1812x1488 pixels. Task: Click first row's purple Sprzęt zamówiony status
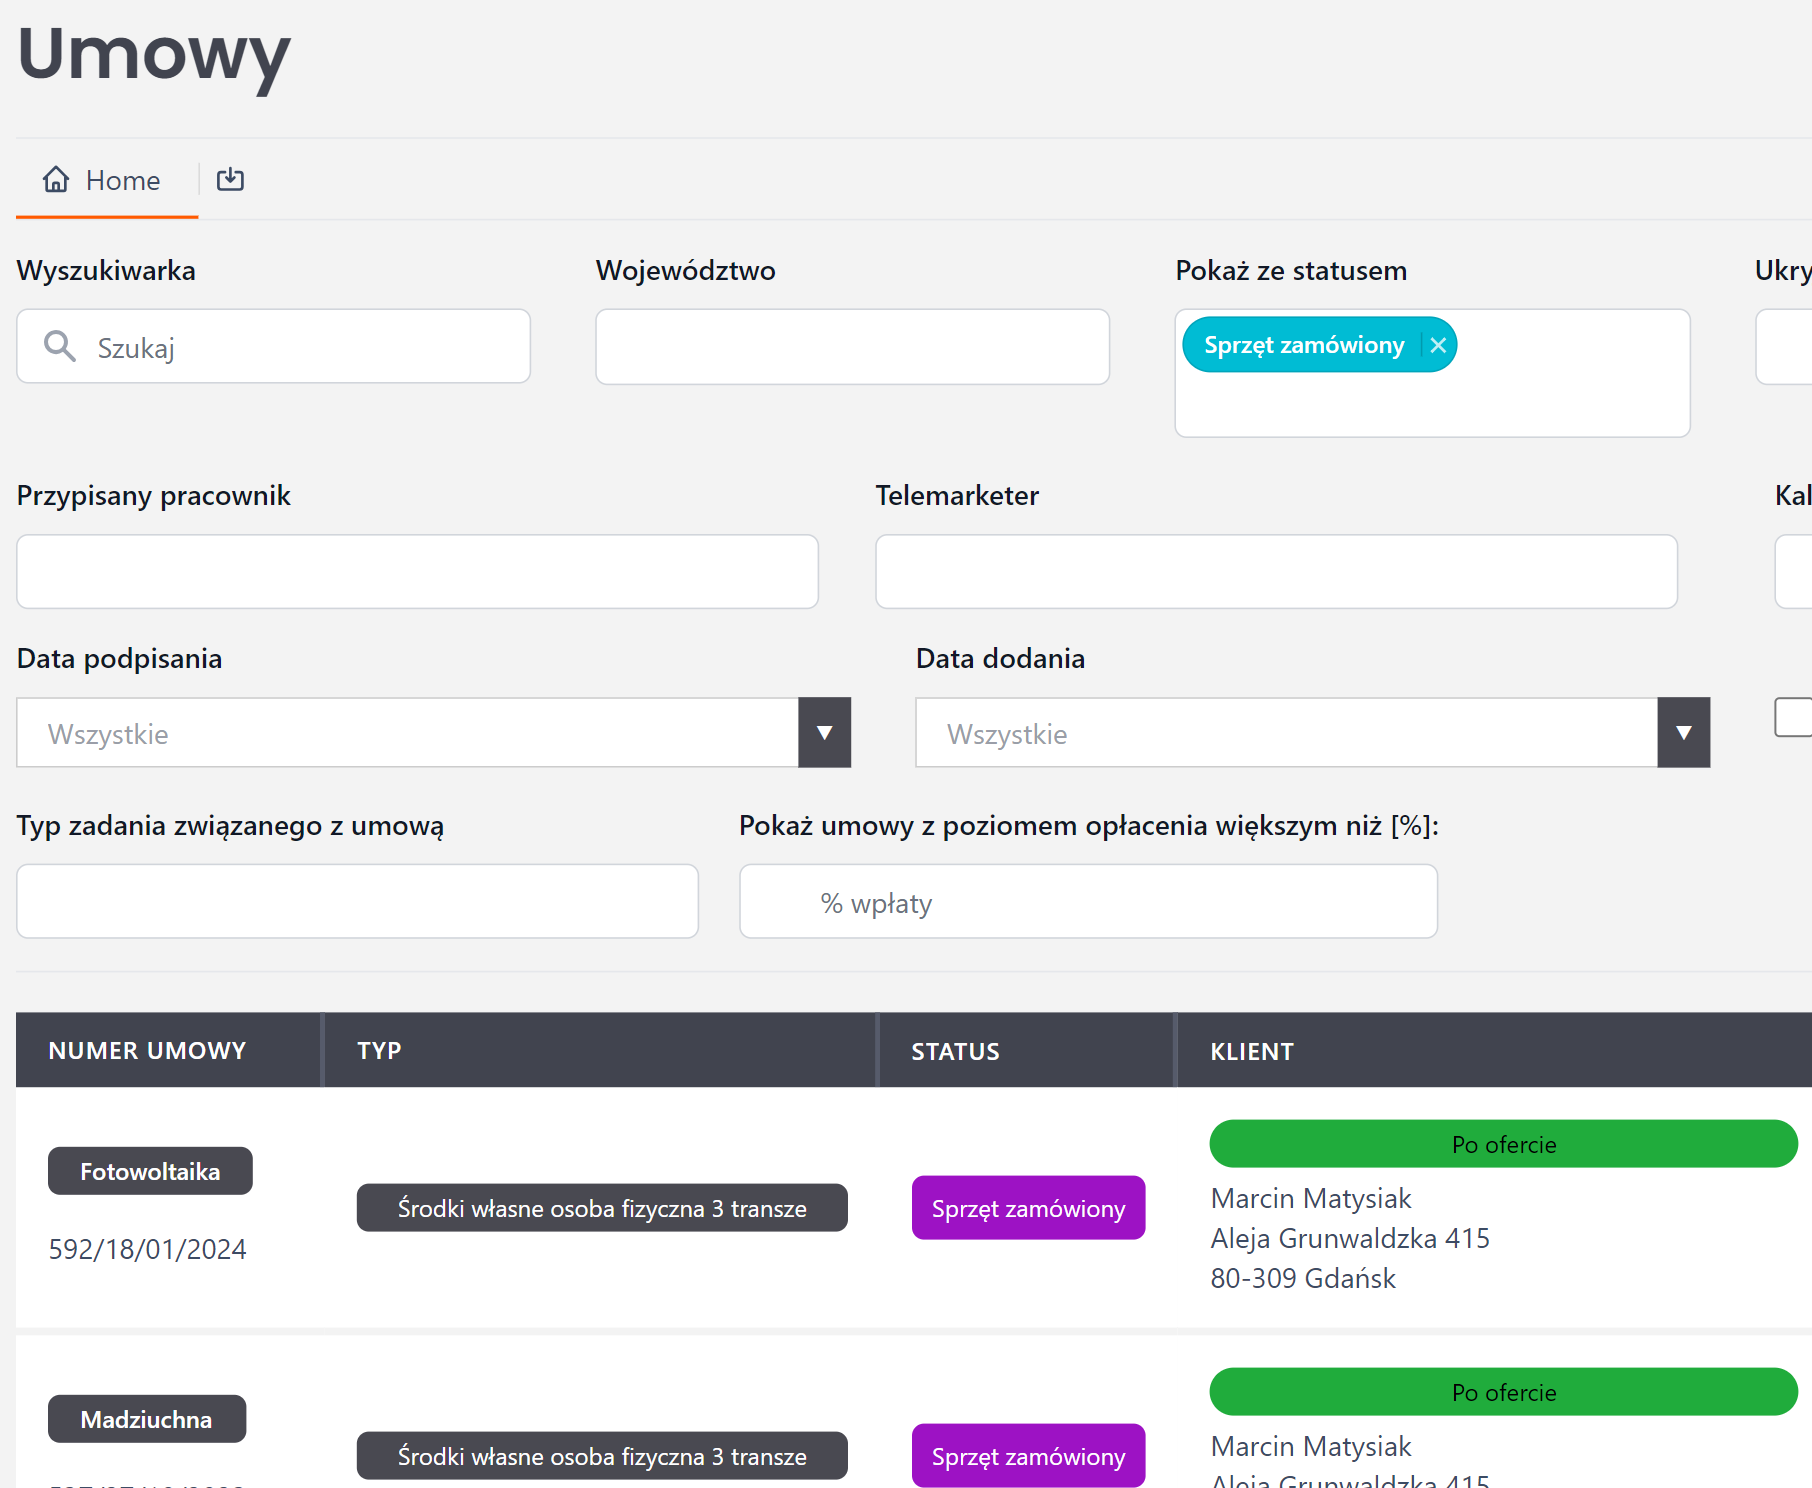1028,1208
